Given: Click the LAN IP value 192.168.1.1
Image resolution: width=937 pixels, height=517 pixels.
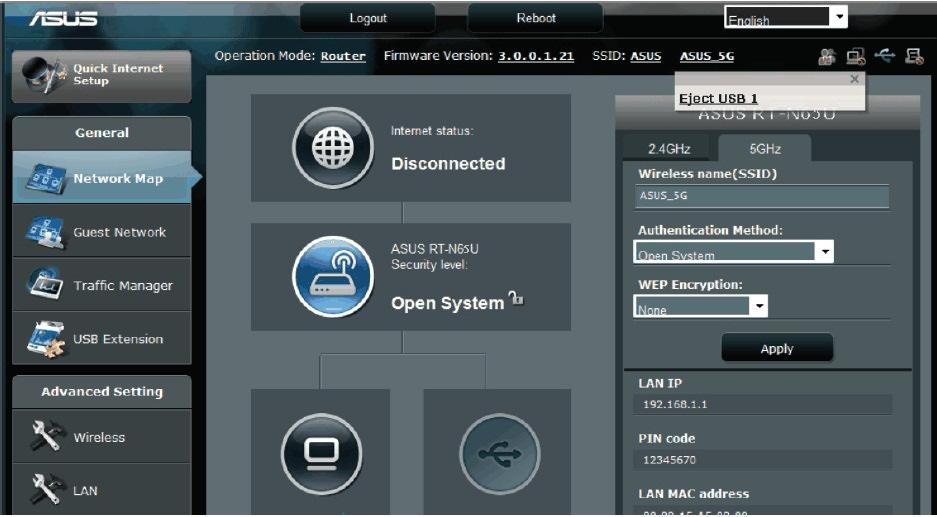Looking at the screenshot, I should tap(675, 405).
